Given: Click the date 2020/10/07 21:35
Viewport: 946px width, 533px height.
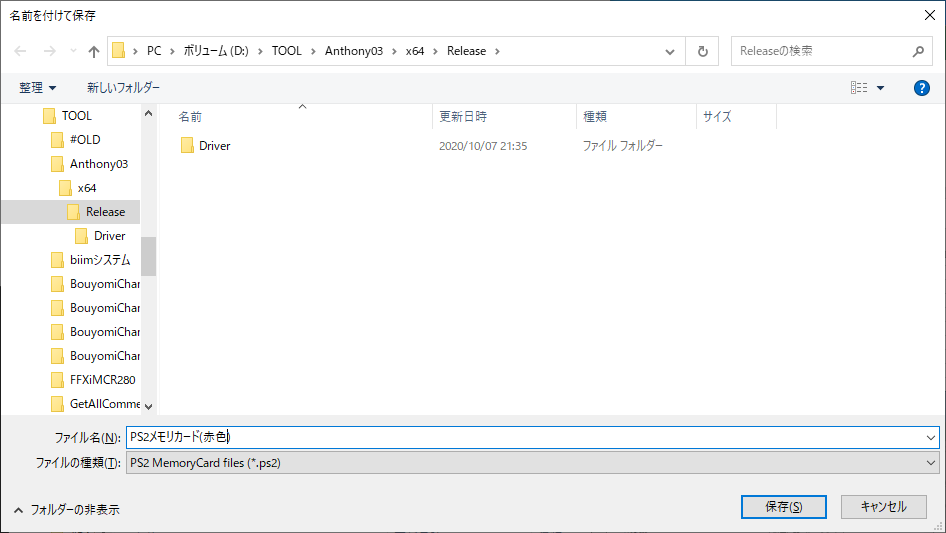Looking at the screenshot, I should 483,146.
